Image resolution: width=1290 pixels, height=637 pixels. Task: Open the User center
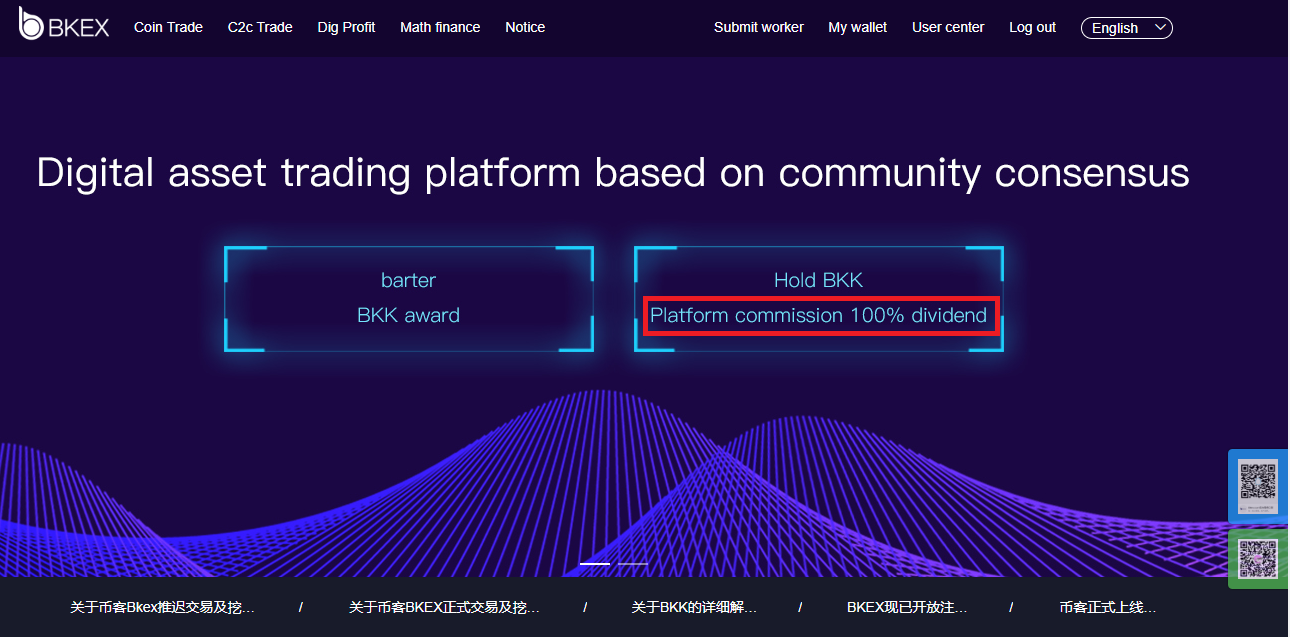tap(948, 27)
